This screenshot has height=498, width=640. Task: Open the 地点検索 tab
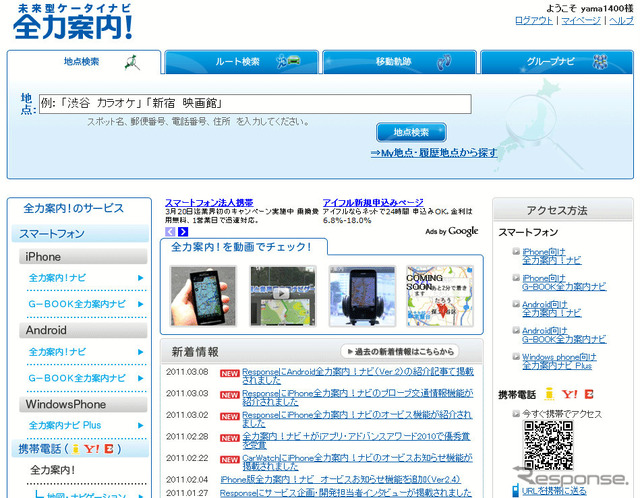click(84, 62)
